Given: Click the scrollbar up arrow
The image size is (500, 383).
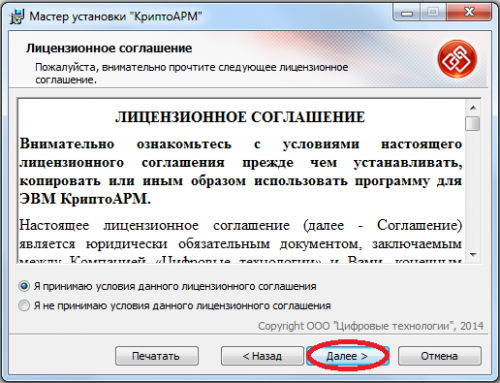Looking at the screenshot, I should [x=473, y=108].
